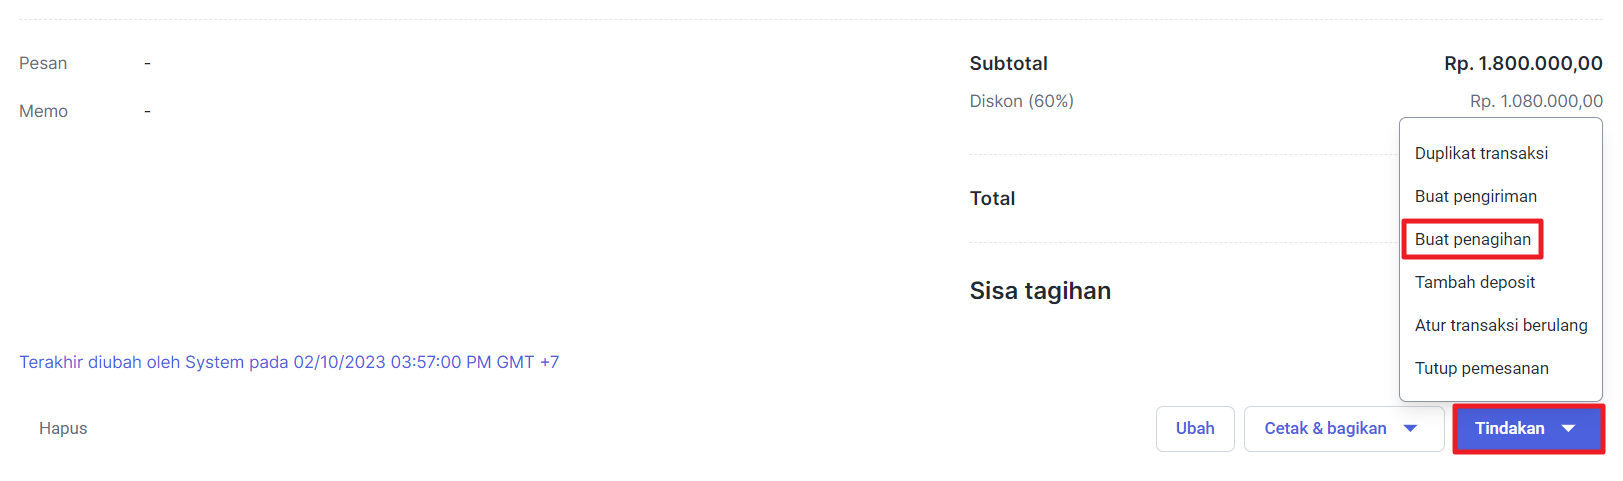The height and width of the screenshot is (481, 1623).
Task: Open the Terakhir diubah oleh System link
Action: pyautogui.click(x=289, y=362)
